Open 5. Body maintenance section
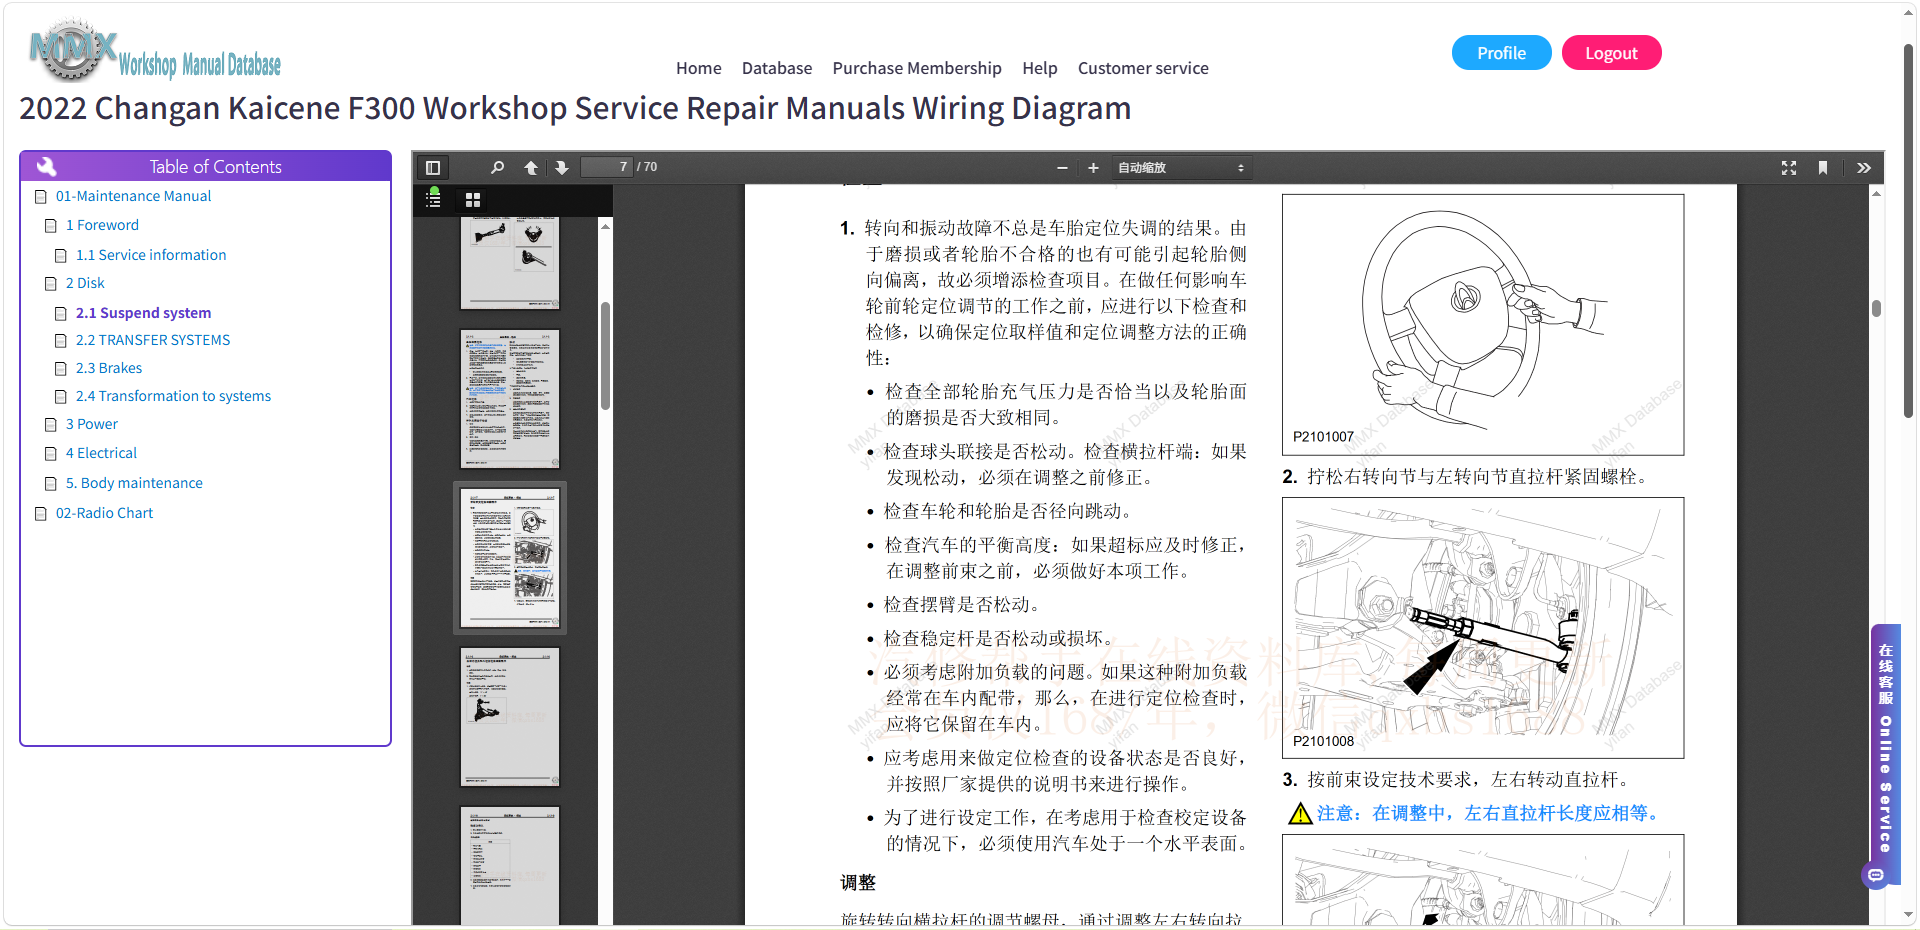The height and width of the screenshot is (930, 1920). (x=134, y=483)
